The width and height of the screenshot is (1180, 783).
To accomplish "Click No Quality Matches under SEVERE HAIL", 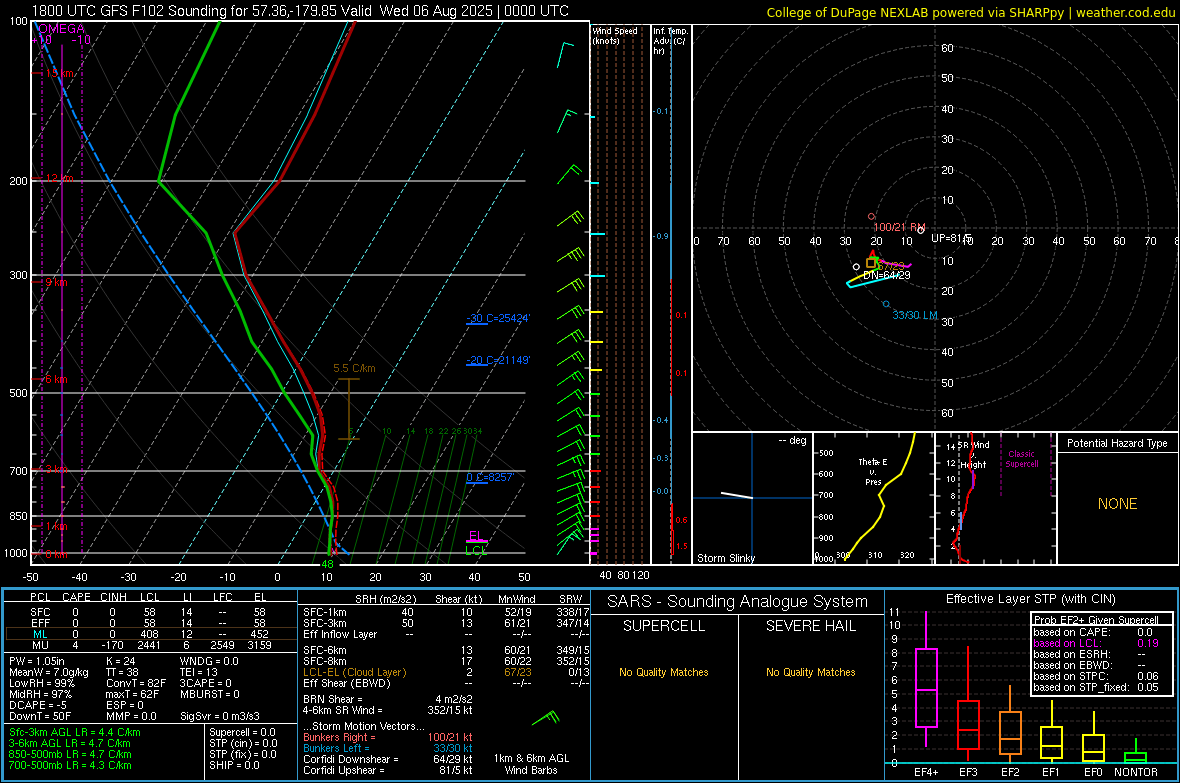I will pyautogui.click(x=810, y=672).
